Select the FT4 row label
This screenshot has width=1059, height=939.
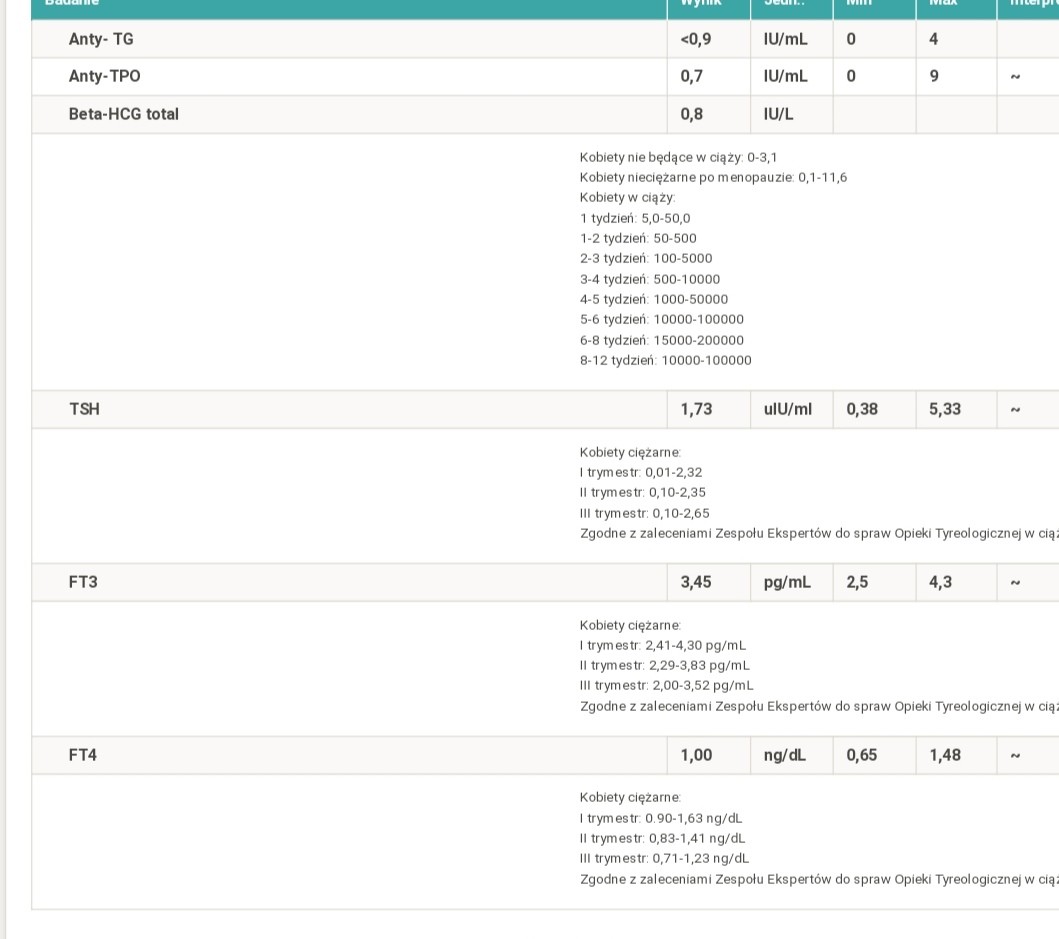[83, 756]
